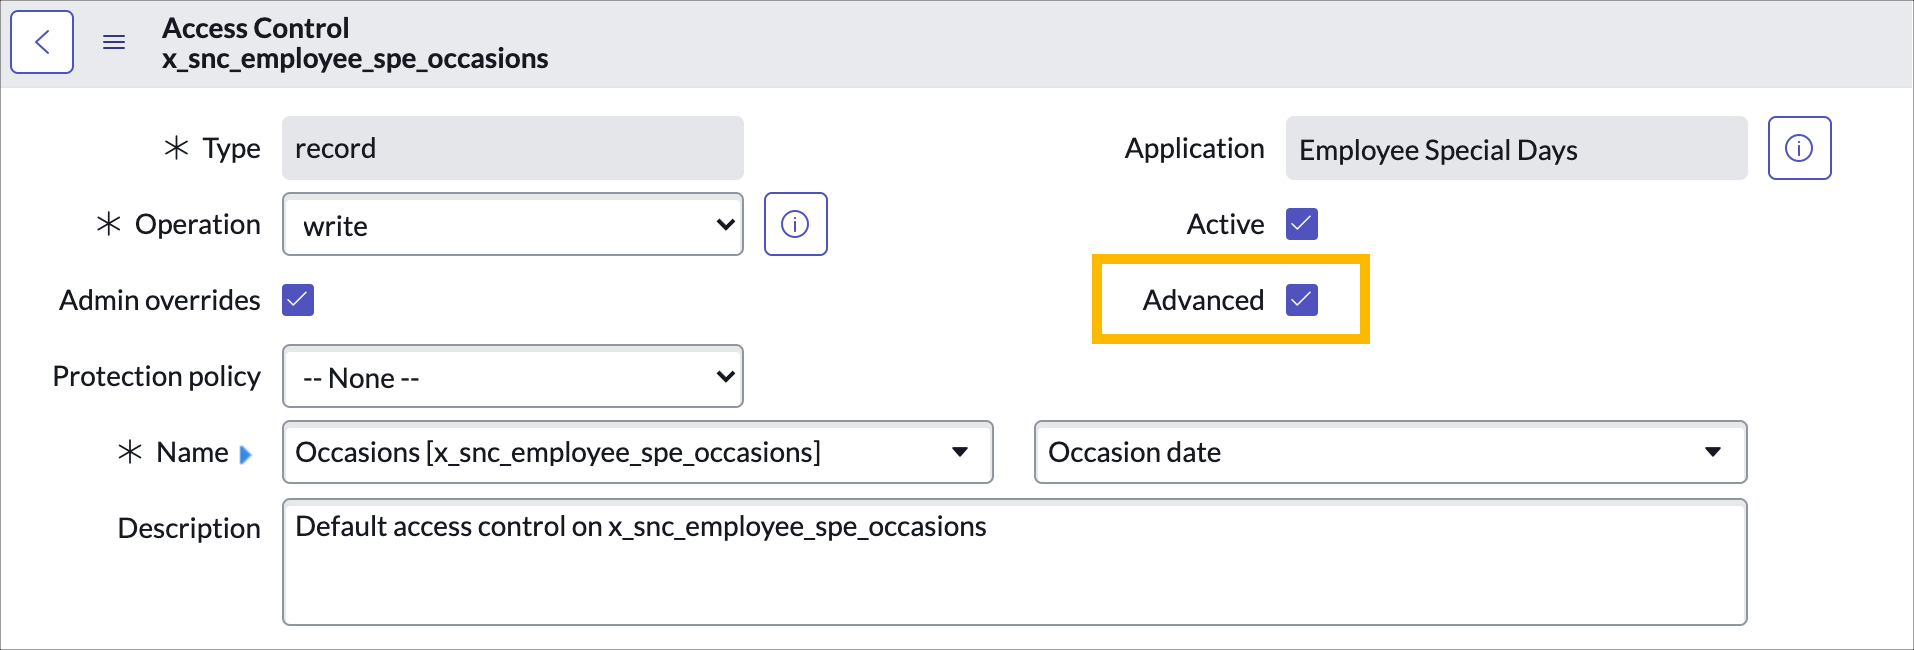This screenshot has width=1914, height=650.
Task: Toggle the Advanced checkbox
Action: click(x=1302, y=300)
